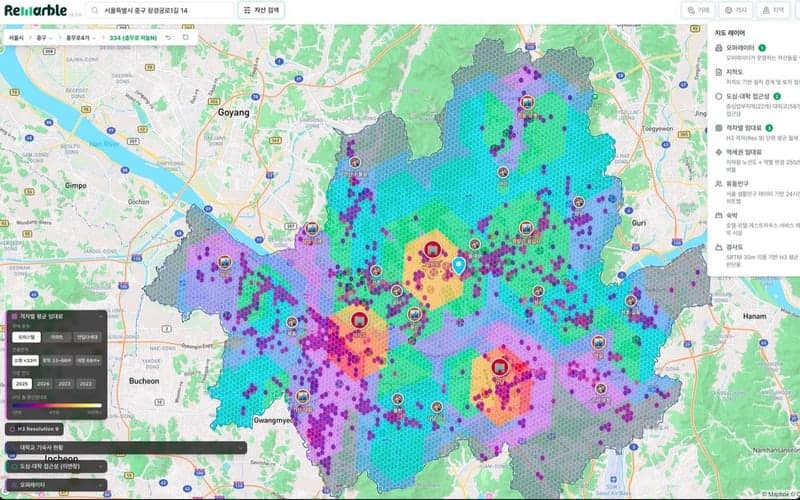Open the 충무로4가 breadcrumb dropdown
Viewport: 800px width, 500px height.
coord(81,38)
